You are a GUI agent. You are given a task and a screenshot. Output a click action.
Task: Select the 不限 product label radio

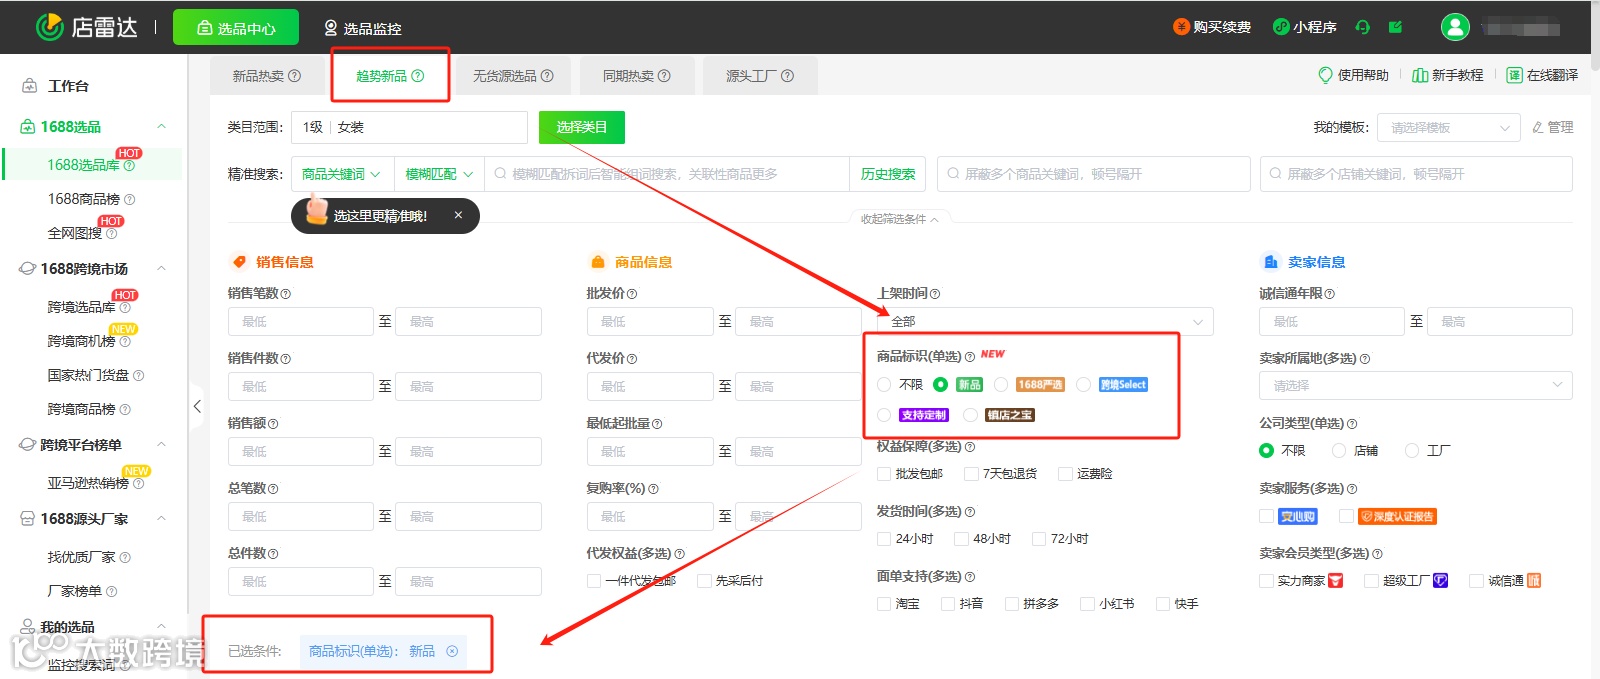tap(884, 385)
